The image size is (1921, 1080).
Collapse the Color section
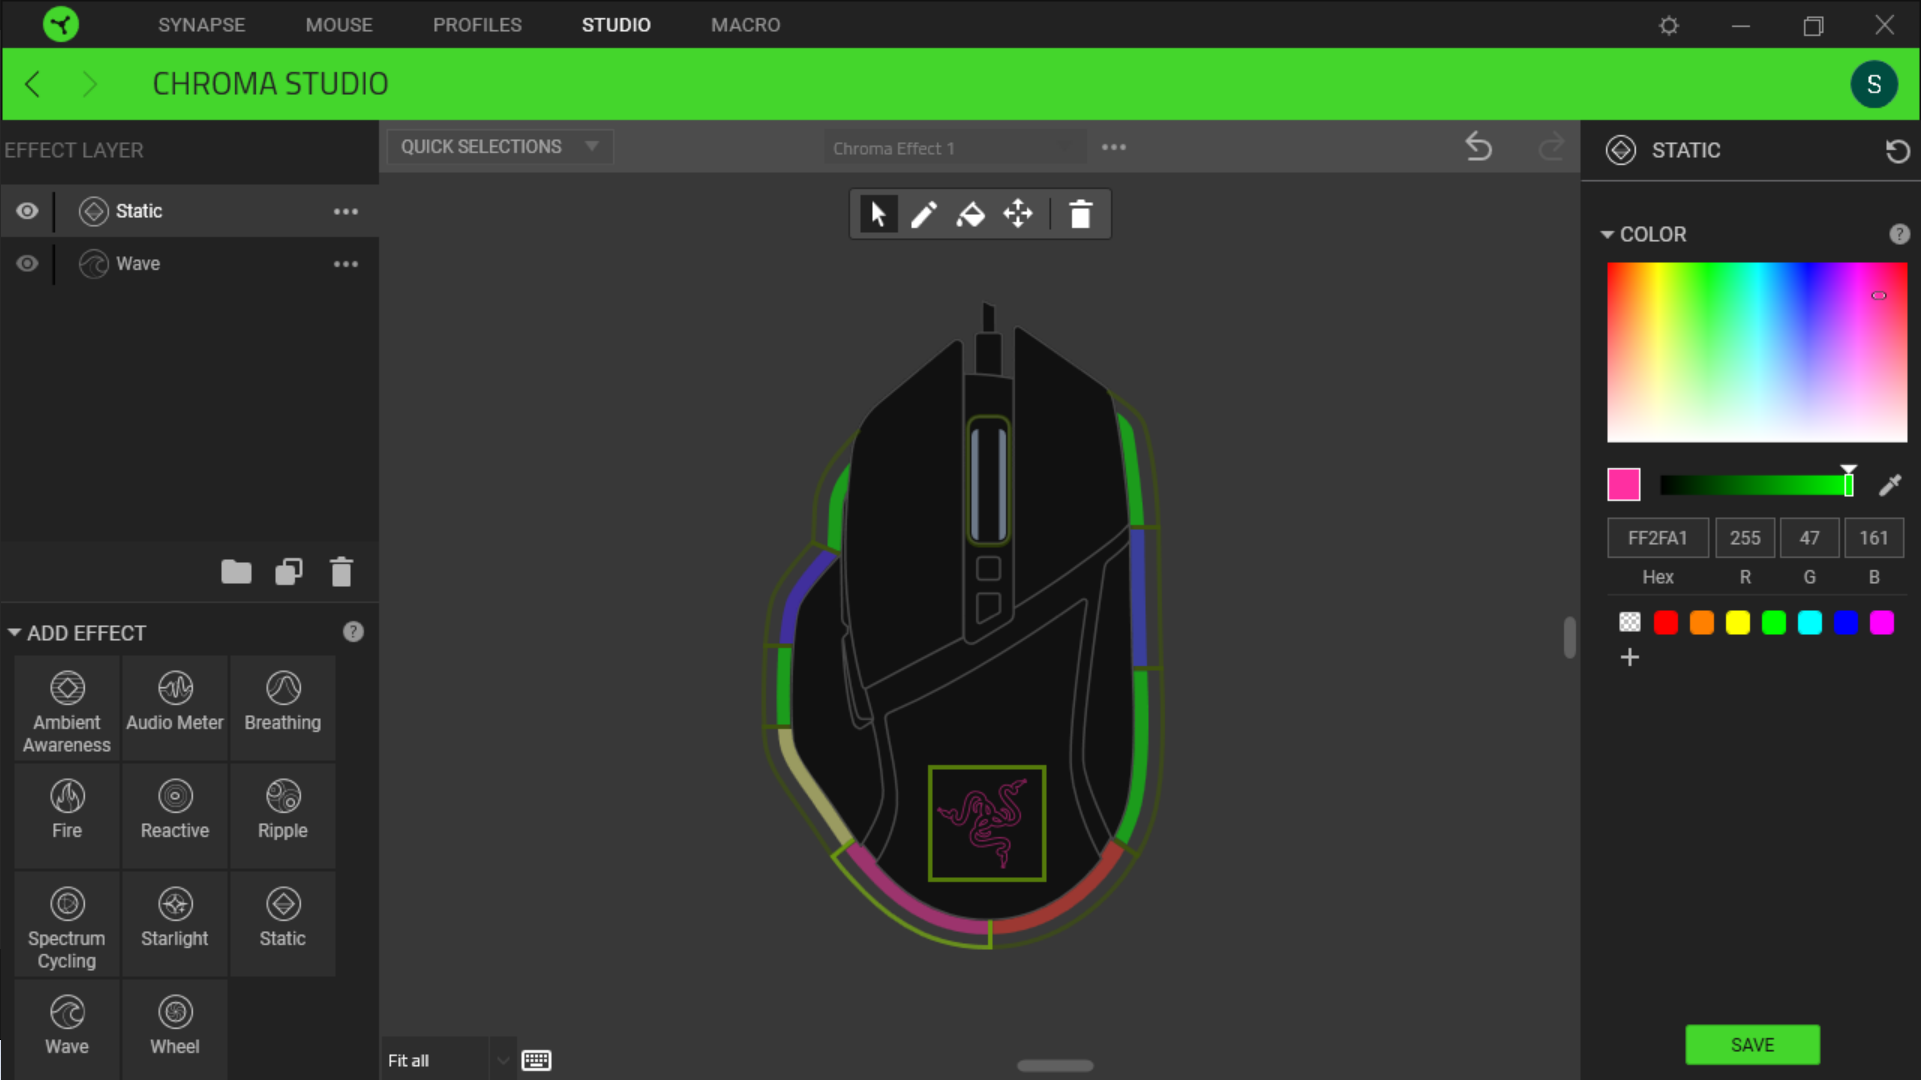coord(1607,234)
